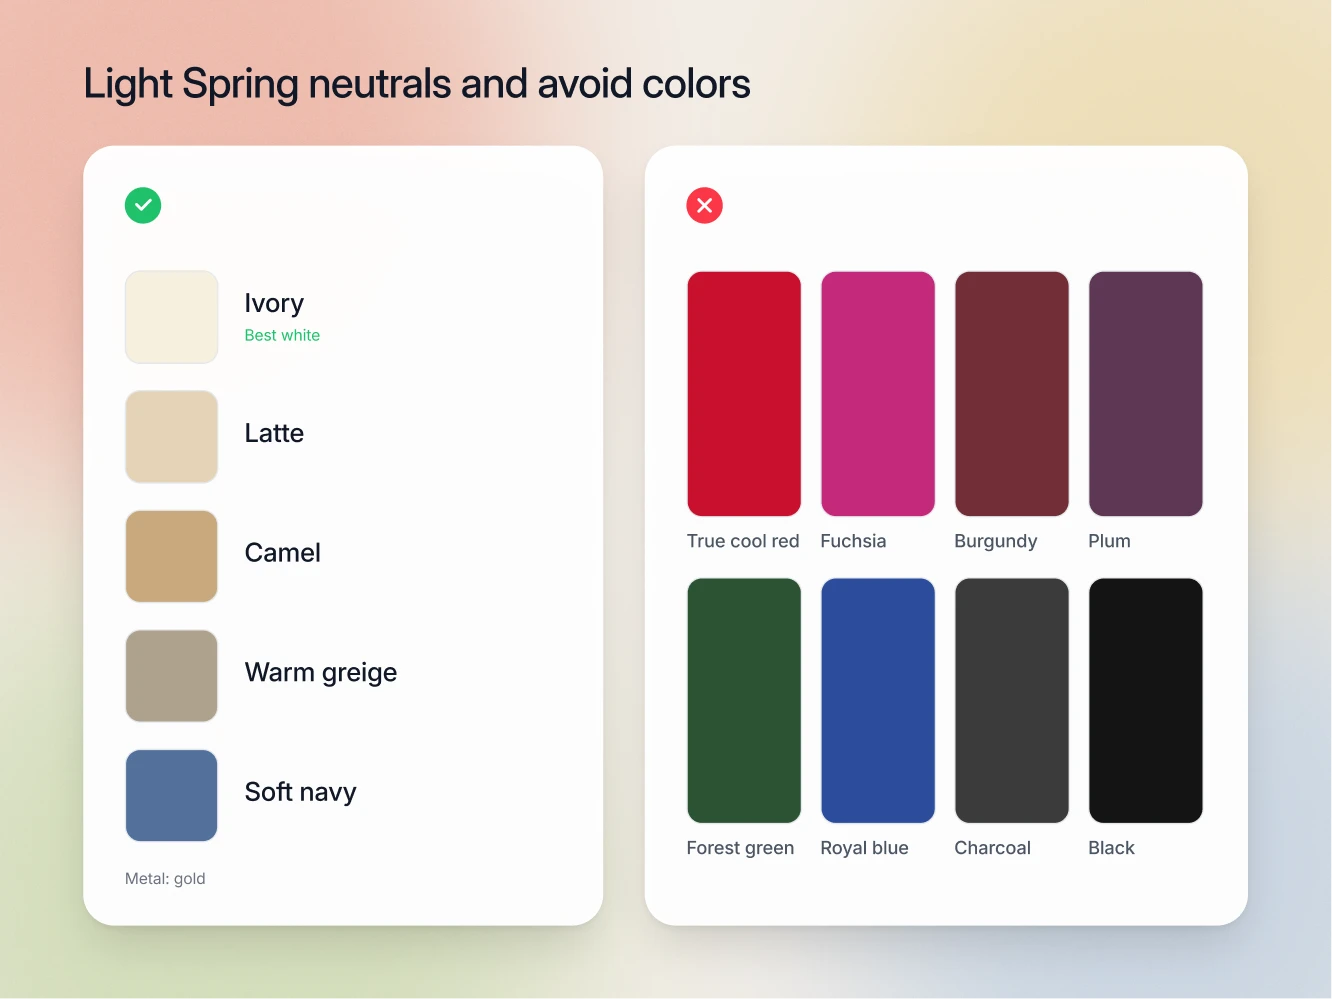
Task: Click the red X avoid icon
Action: point(704,205)
